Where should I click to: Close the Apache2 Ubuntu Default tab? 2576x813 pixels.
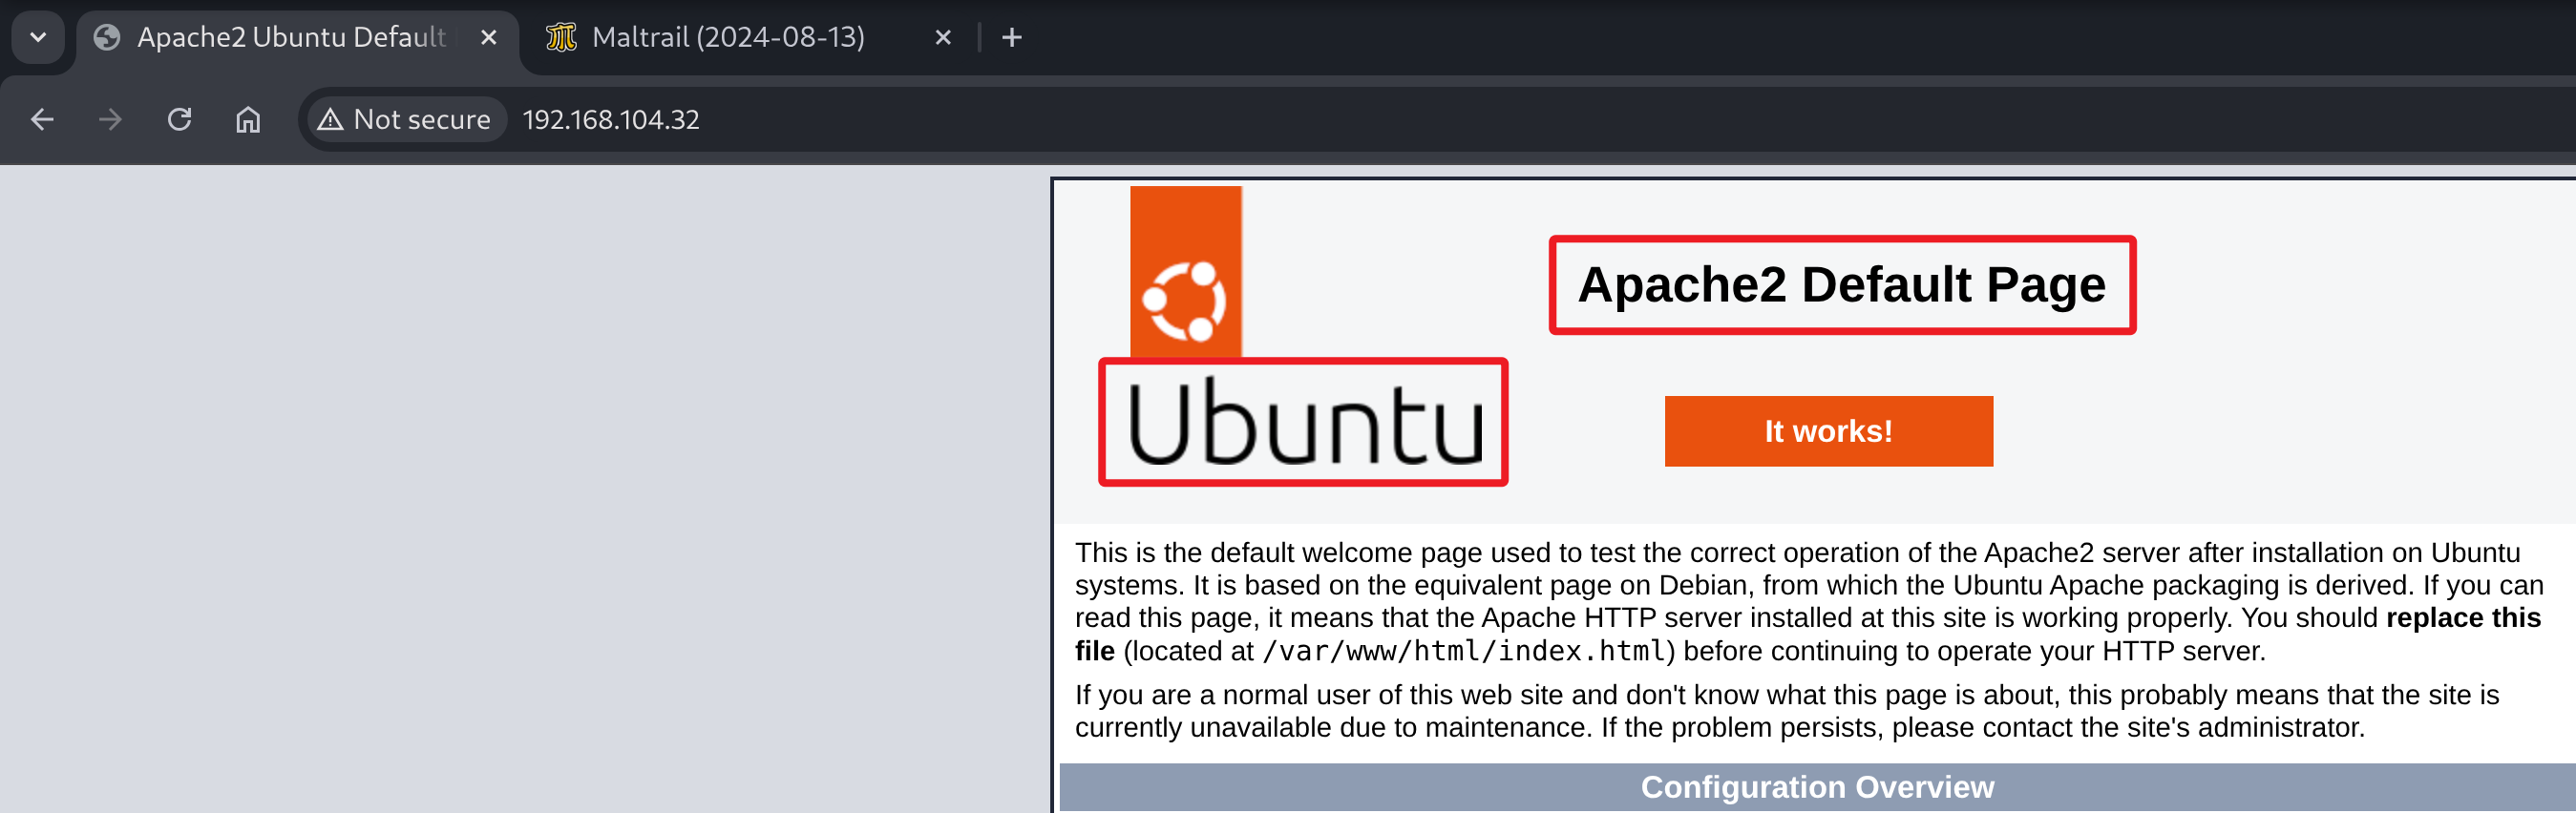(x=488, y=38)
